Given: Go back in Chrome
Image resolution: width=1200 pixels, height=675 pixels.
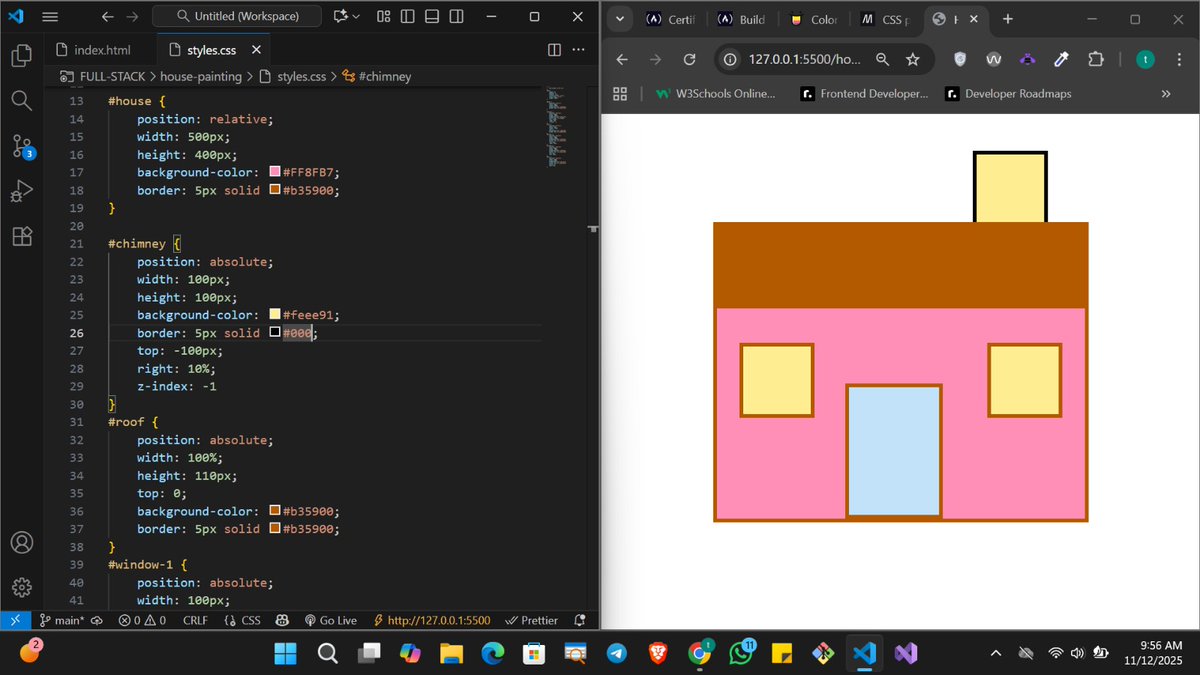Looking at the screenshot, I should point(621,60).
